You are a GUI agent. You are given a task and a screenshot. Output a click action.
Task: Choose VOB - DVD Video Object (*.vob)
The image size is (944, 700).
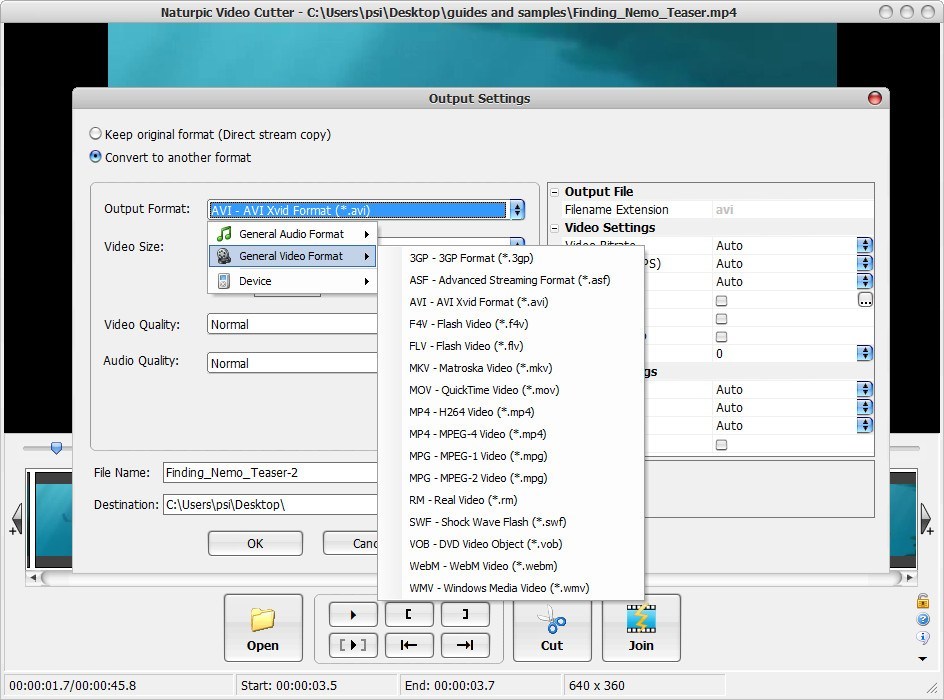pyautogui.click(x=511, y=544)
